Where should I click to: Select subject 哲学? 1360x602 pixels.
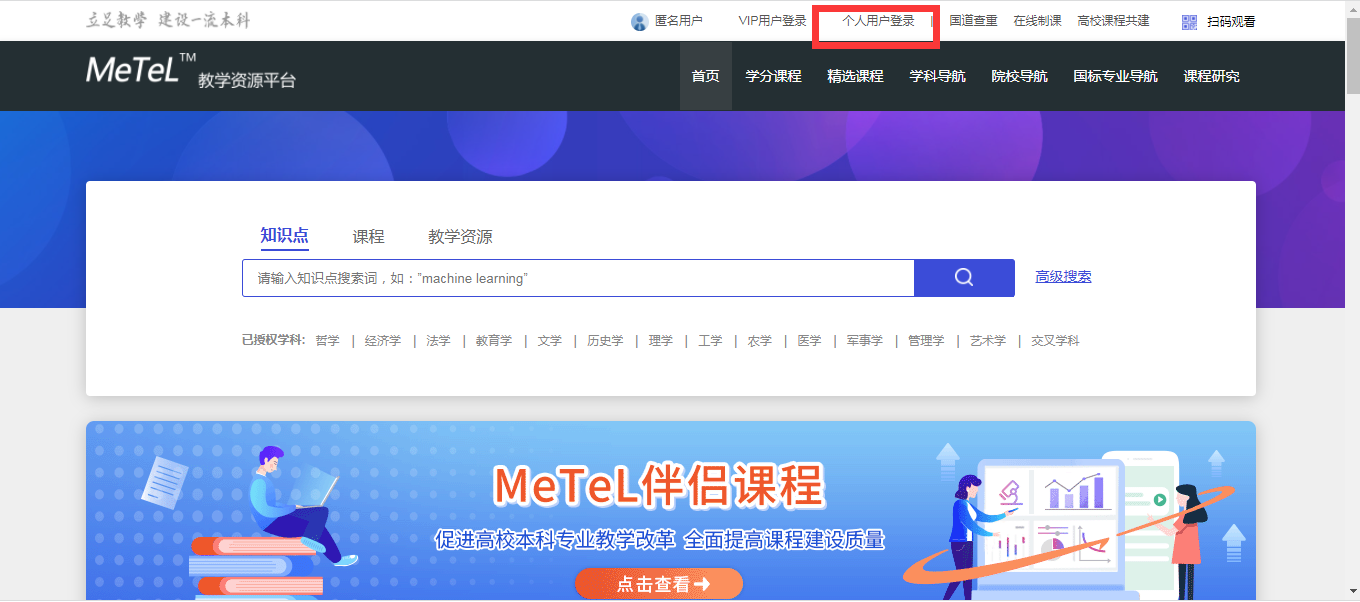pyautogui.click(x=327, y=341)
